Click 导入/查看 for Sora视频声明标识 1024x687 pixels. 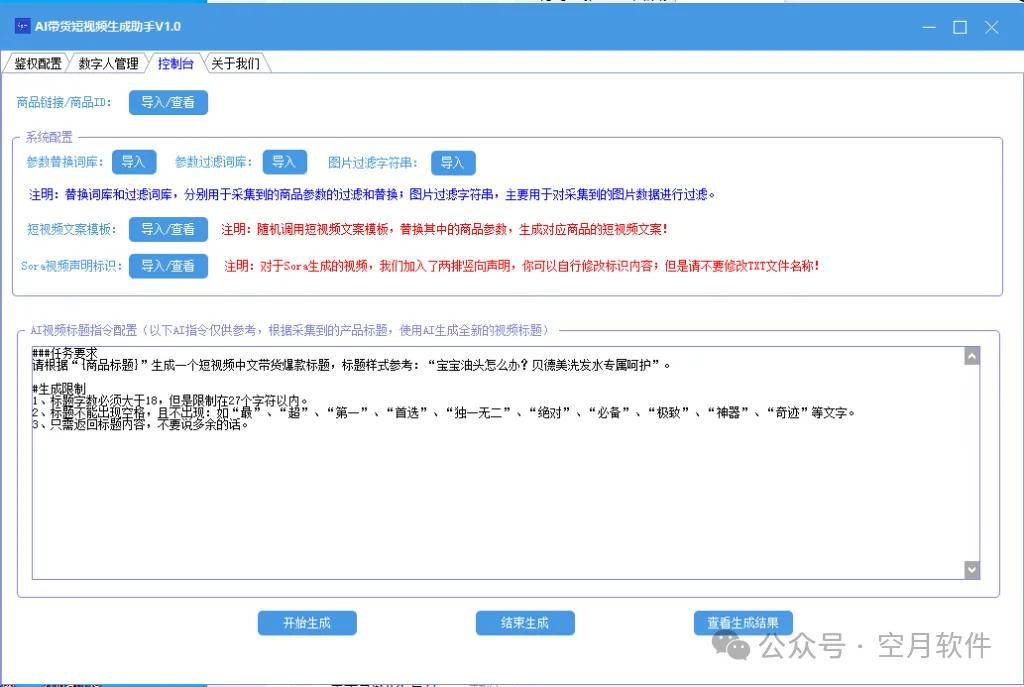168,266
